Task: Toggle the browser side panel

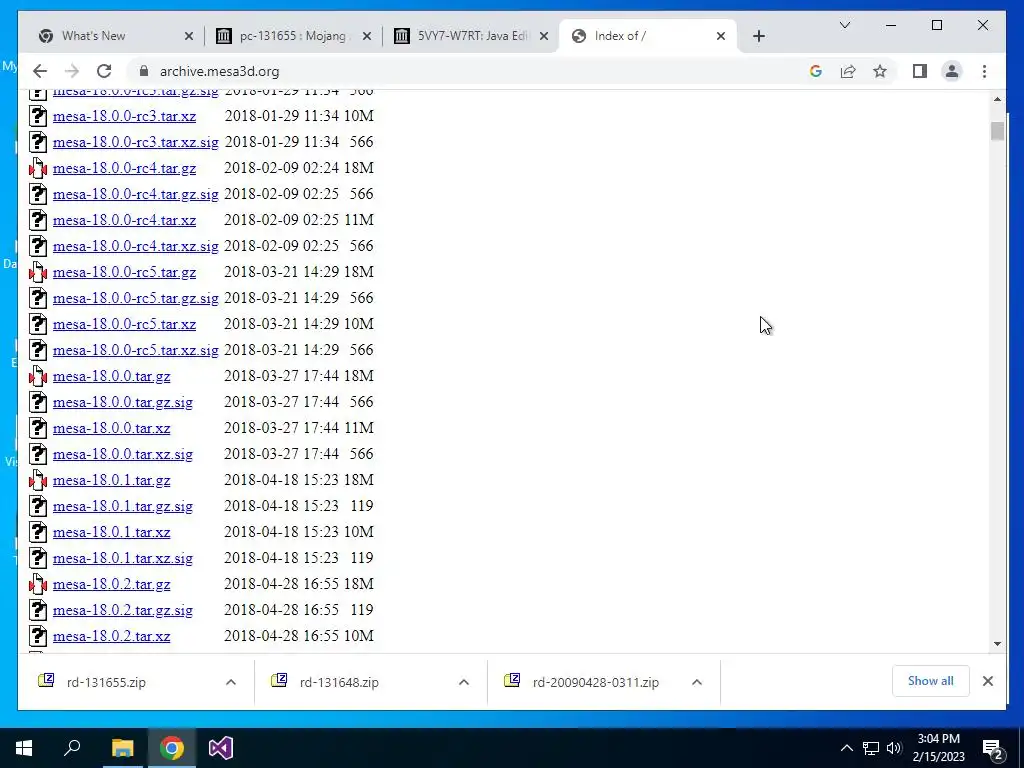Action: point(920,71)
